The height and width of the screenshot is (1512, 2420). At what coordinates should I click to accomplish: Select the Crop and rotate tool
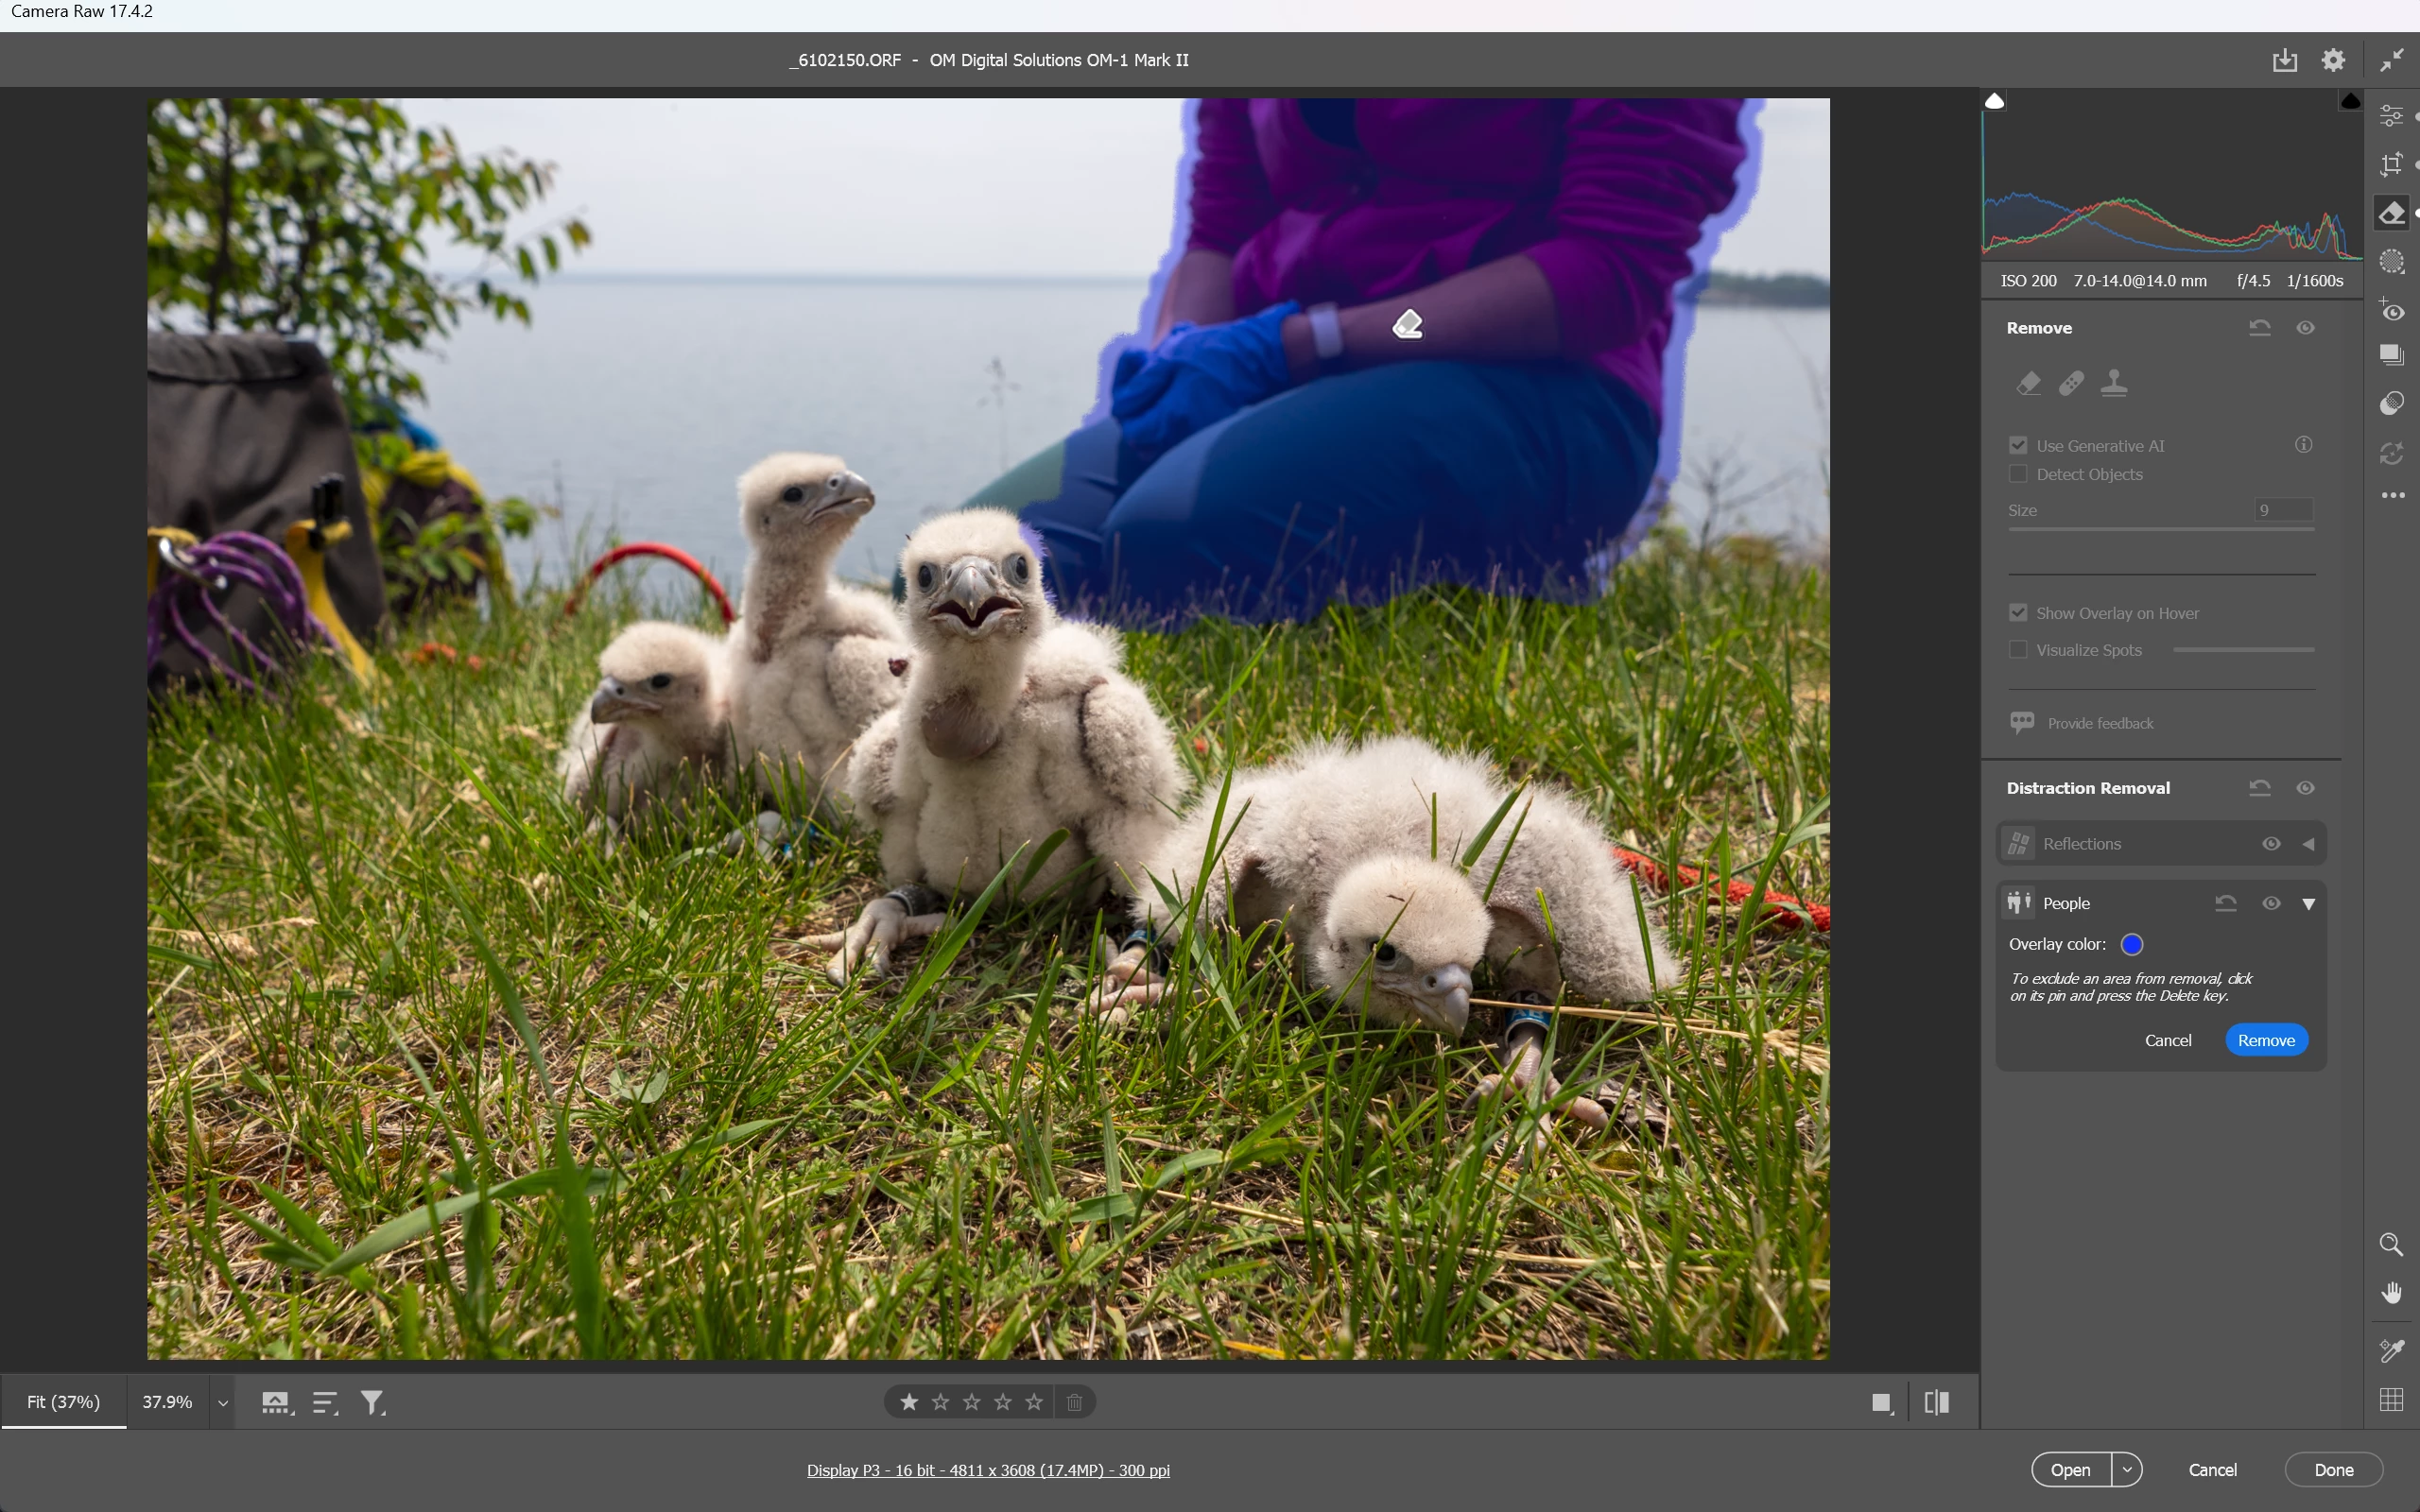click(x=2391, y=164)
